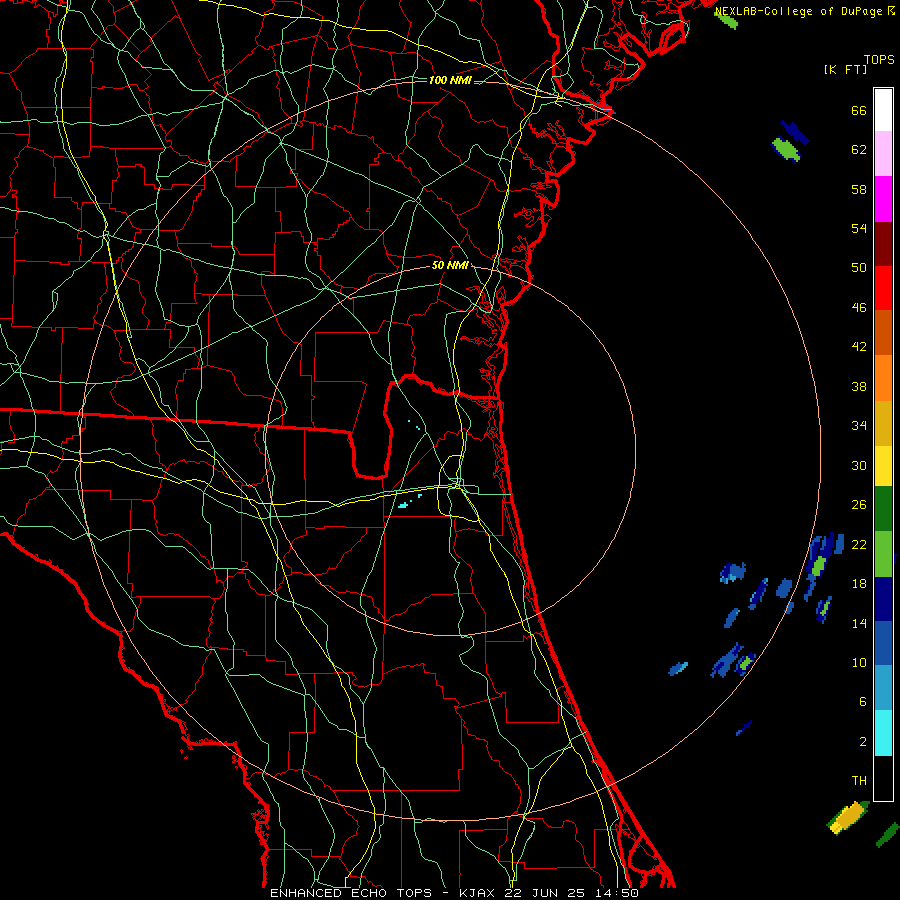The width and height of the screenshot is (900, 900).
Task: Select the dark green legend band
Action: tap(883, 509)
